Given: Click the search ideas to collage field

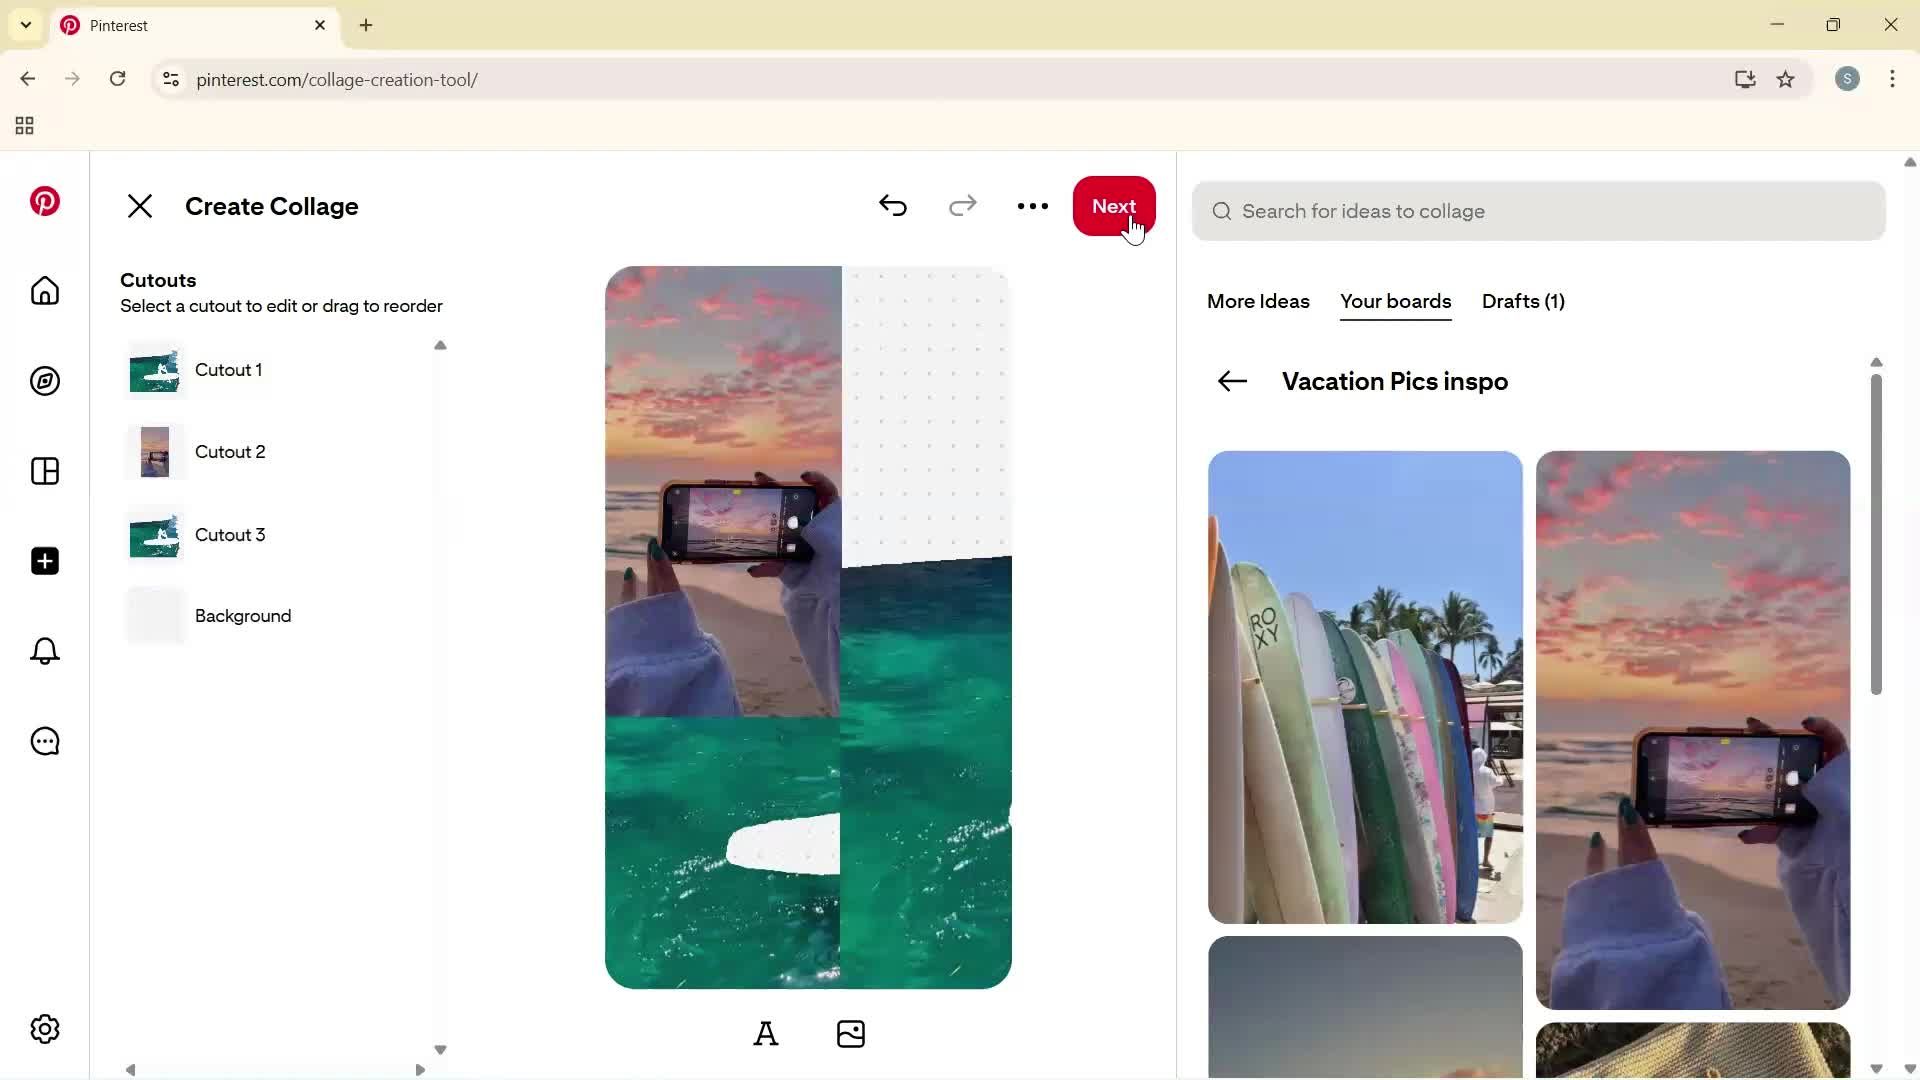Looking at the screenshot, I should [1538, 211].
